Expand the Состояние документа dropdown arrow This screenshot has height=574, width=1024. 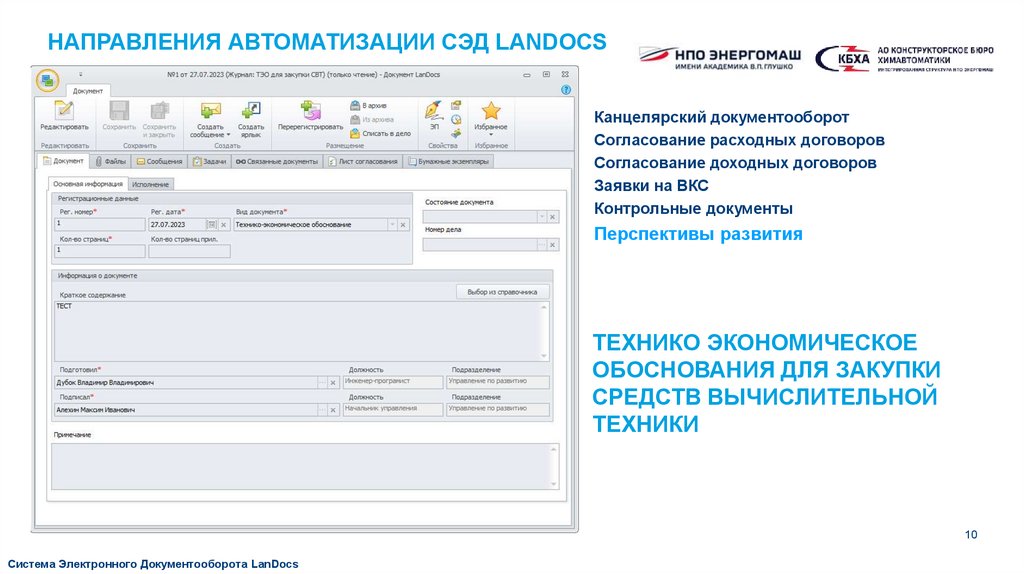pos(541,217)
